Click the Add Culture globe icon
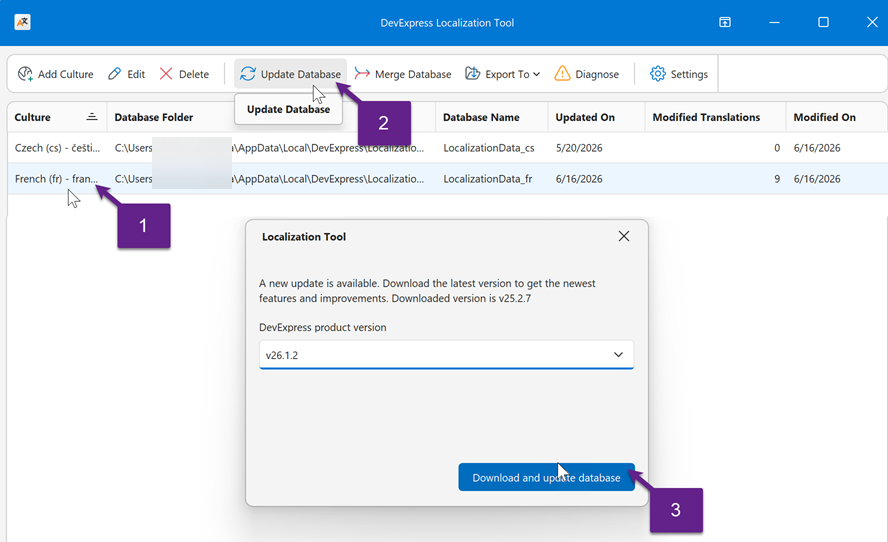888x542 pixels. pyautogui.click(x=25, y=74)
